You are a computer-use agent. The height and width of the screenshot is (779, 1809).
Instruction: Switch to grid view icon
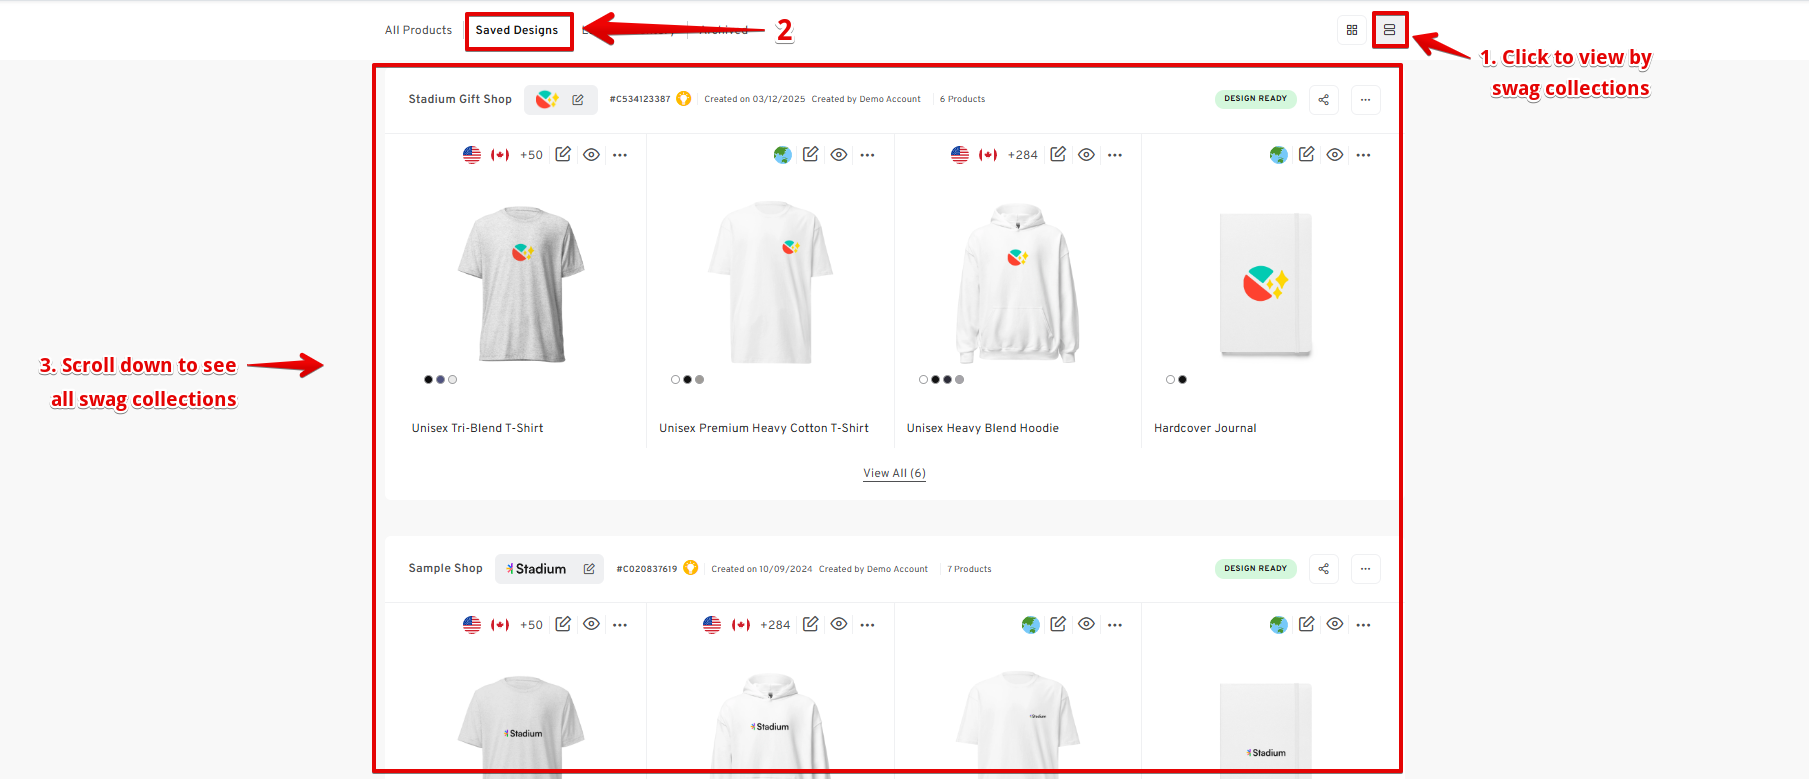(1351, 30)
